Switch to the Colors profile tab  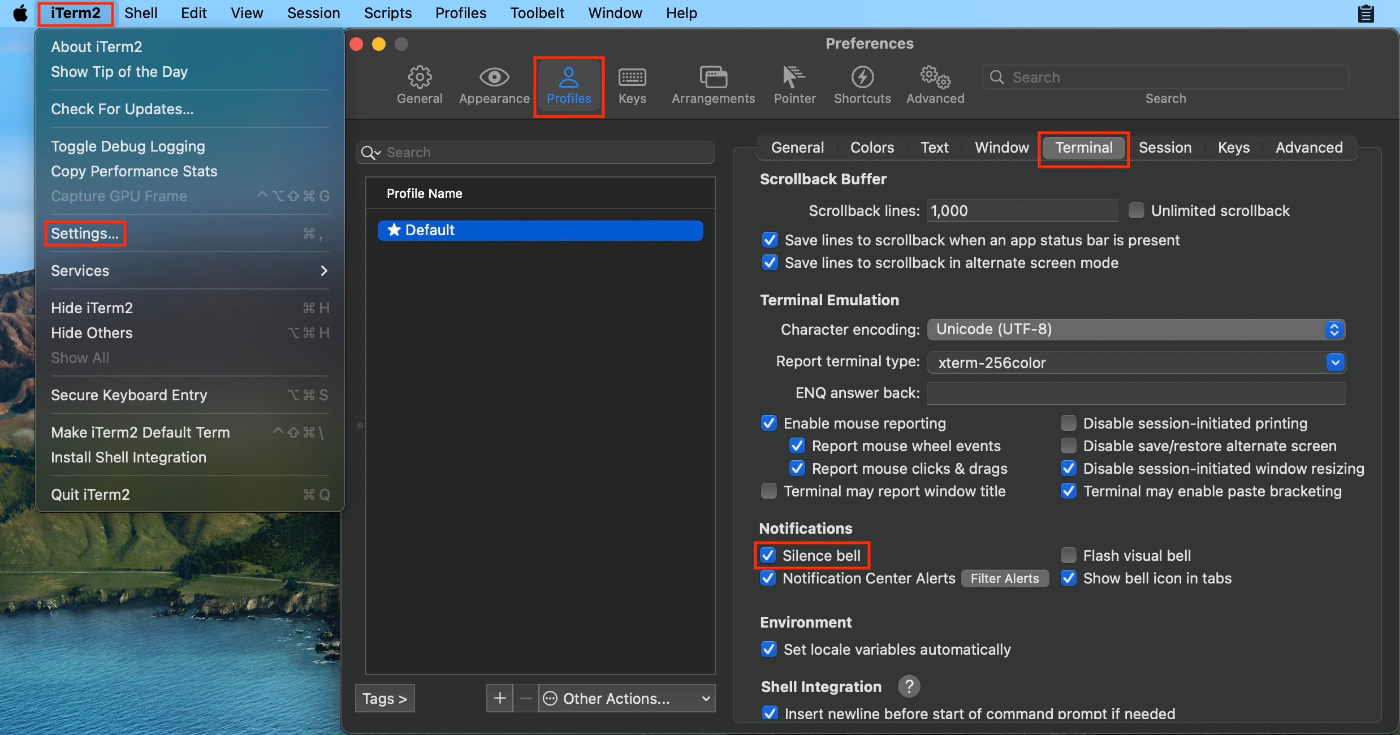872,147
